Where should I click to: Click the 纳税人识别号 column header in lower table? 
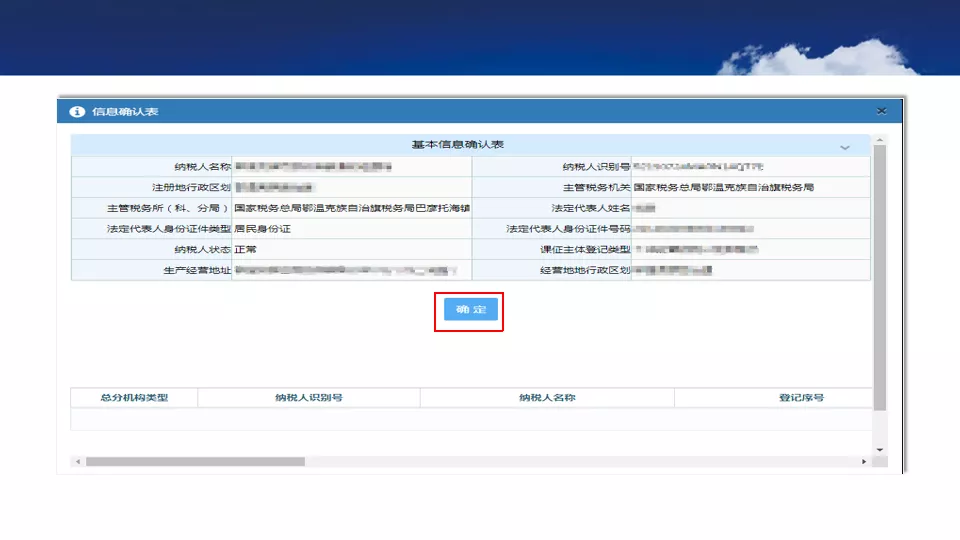(309, 397)
